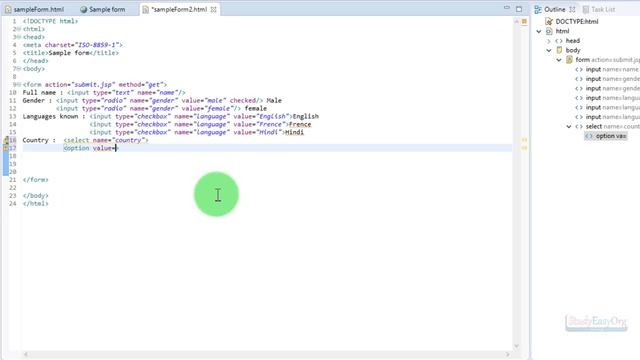The image size is (640, 360).
Task: Collapse the body node in Outline
Action: coord(549,50)
